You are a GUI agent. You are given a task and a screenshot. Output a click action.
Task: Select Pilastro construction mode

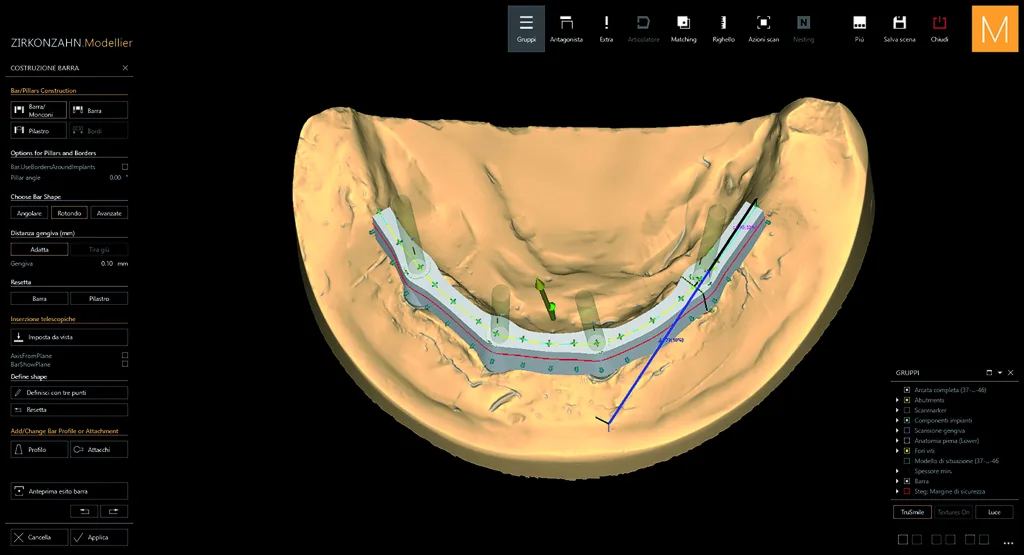click(x=39, y=131)
